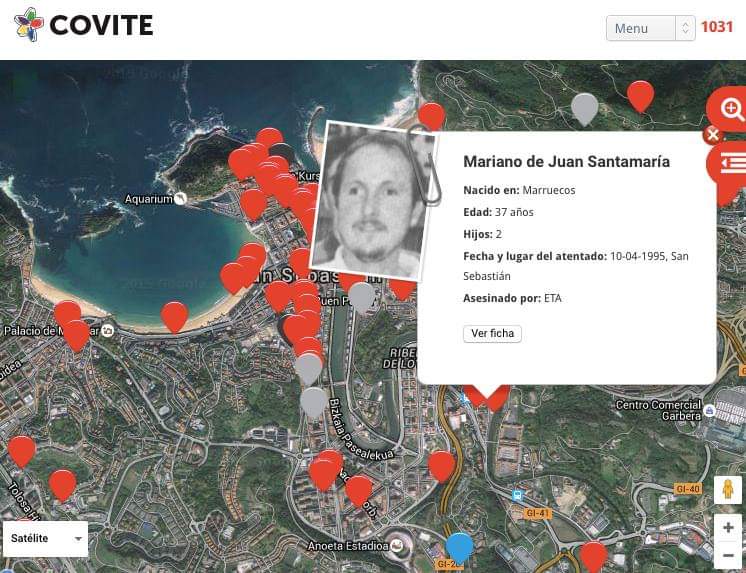
Task: Click the Aquarium point of interest icon
Action: pos(180,198)
